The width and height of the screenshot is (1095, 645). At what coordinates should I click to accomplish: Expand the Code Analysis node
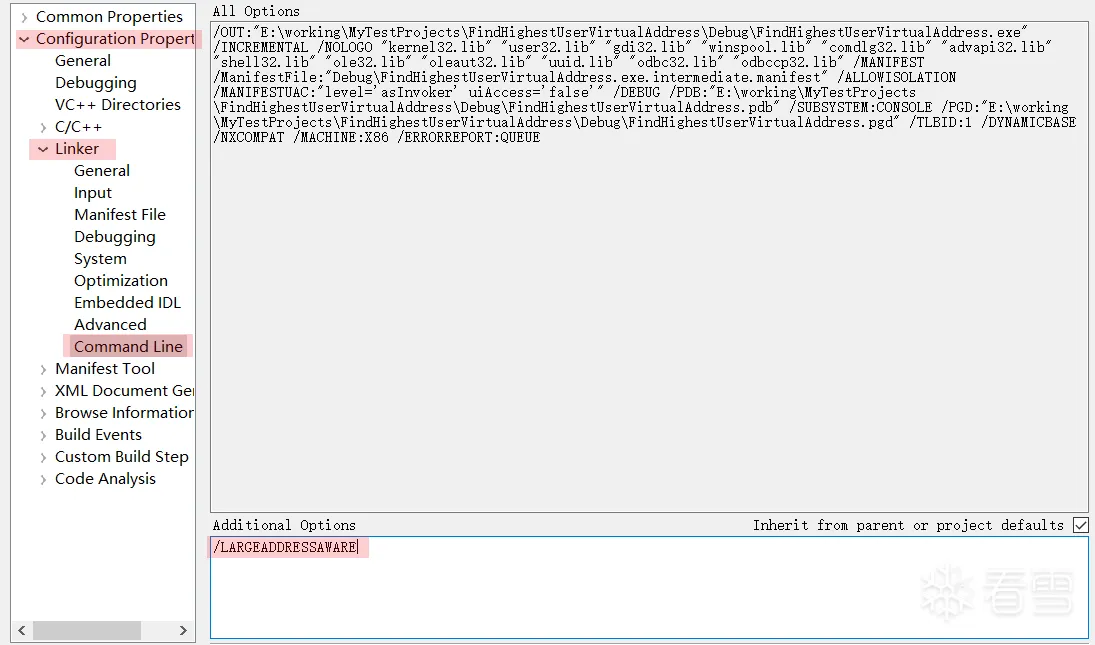click(x=43, y=480)
